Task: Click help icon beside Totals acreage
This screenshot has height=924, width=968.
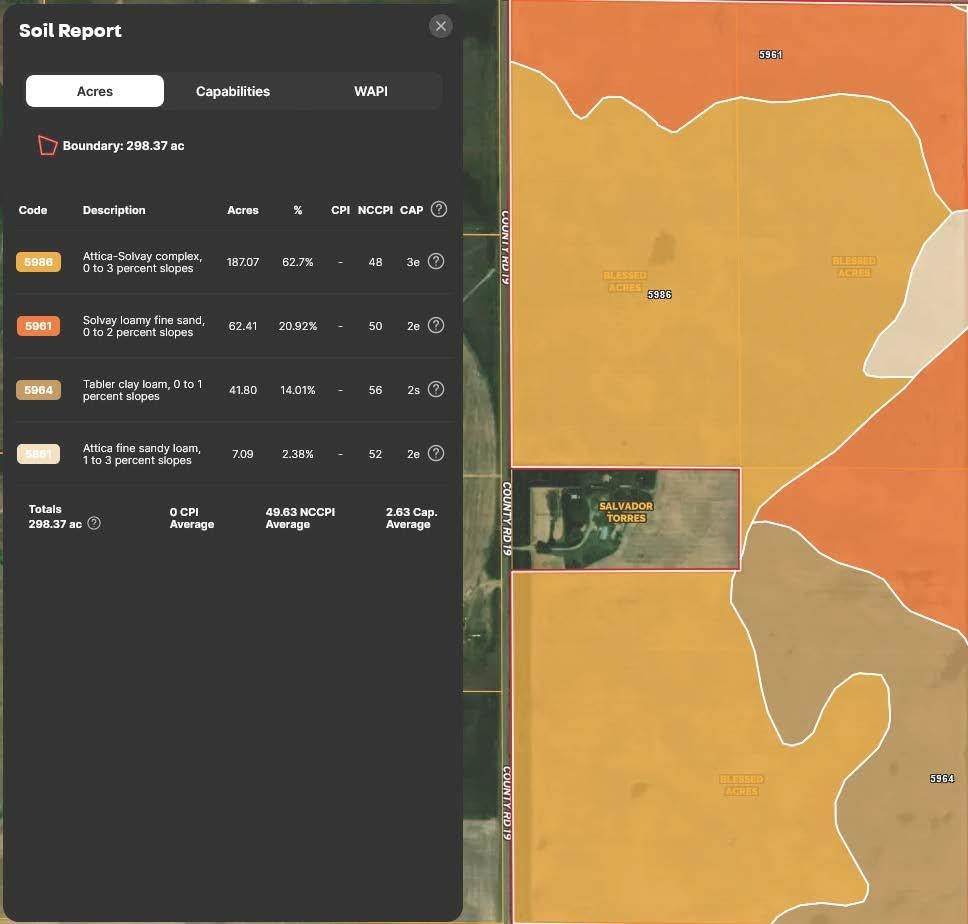Action: tap(94, 523)
